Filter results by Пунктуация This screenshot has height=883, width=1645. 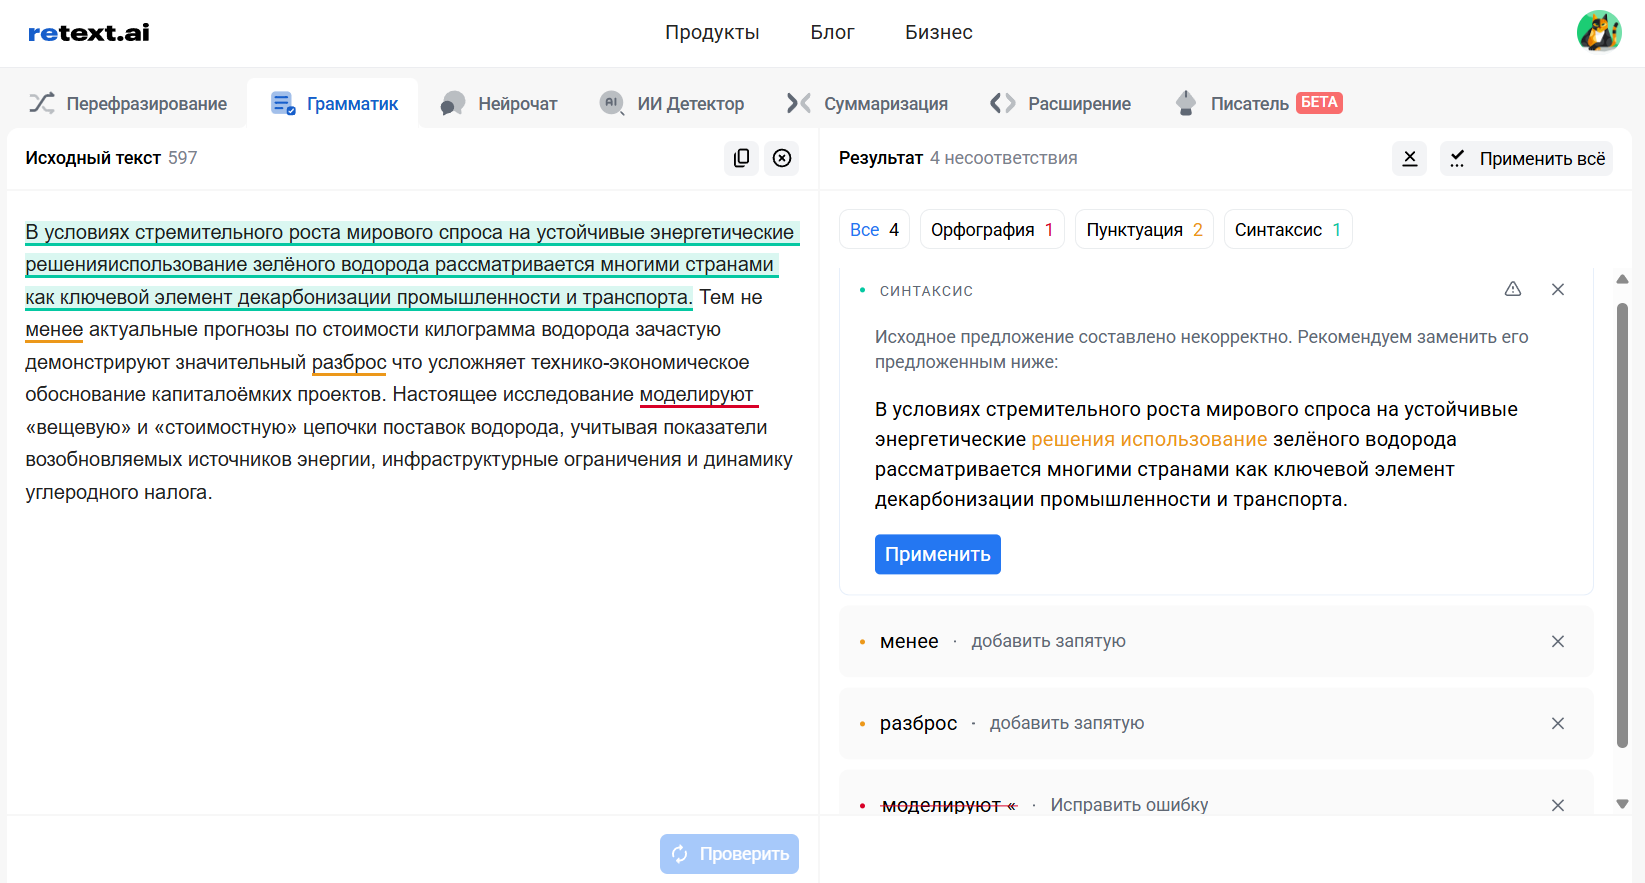[1143, 230]
